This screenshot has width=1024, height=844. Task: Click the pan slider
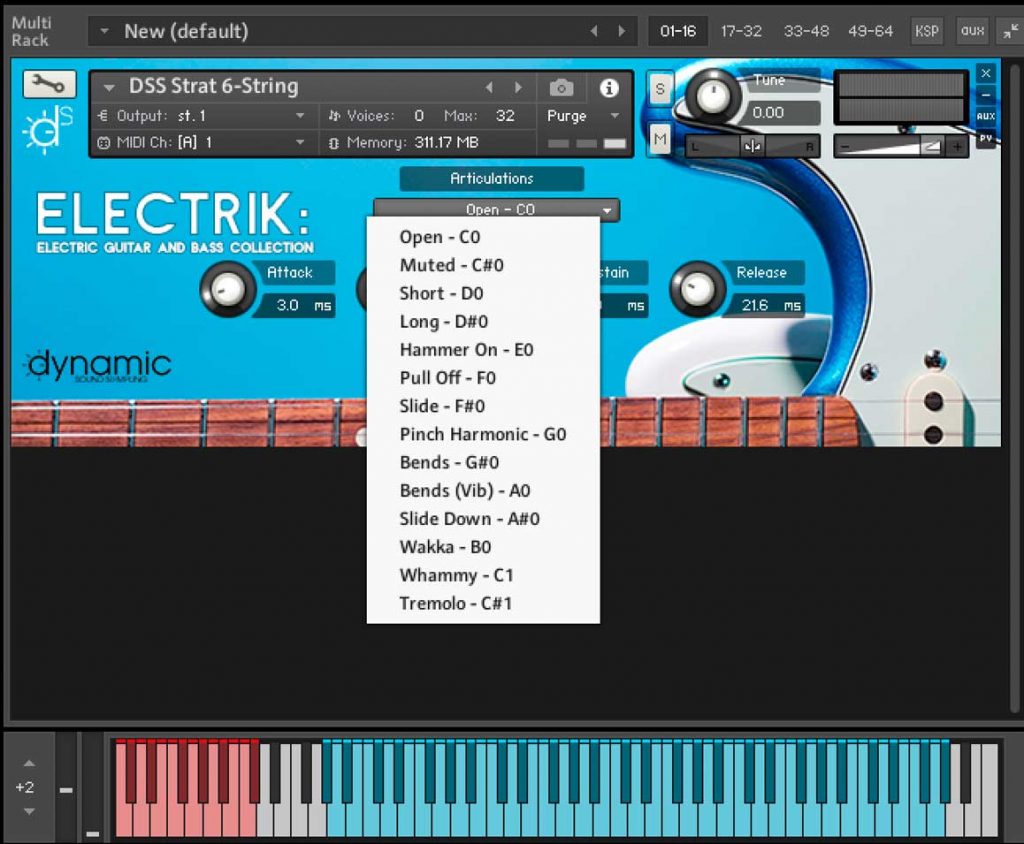coord(753,146)
